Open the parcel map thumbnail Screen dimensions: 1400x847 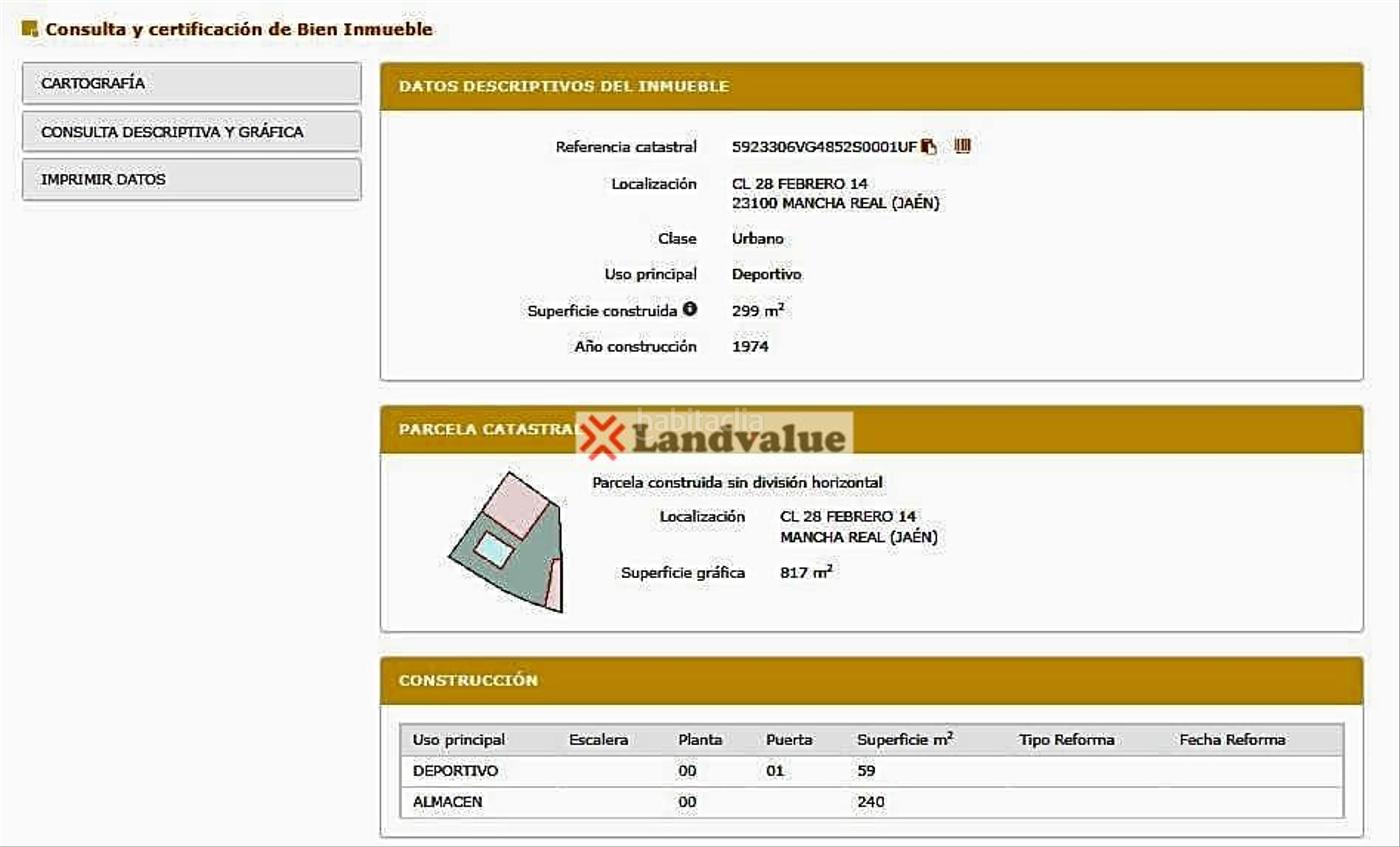506,542
